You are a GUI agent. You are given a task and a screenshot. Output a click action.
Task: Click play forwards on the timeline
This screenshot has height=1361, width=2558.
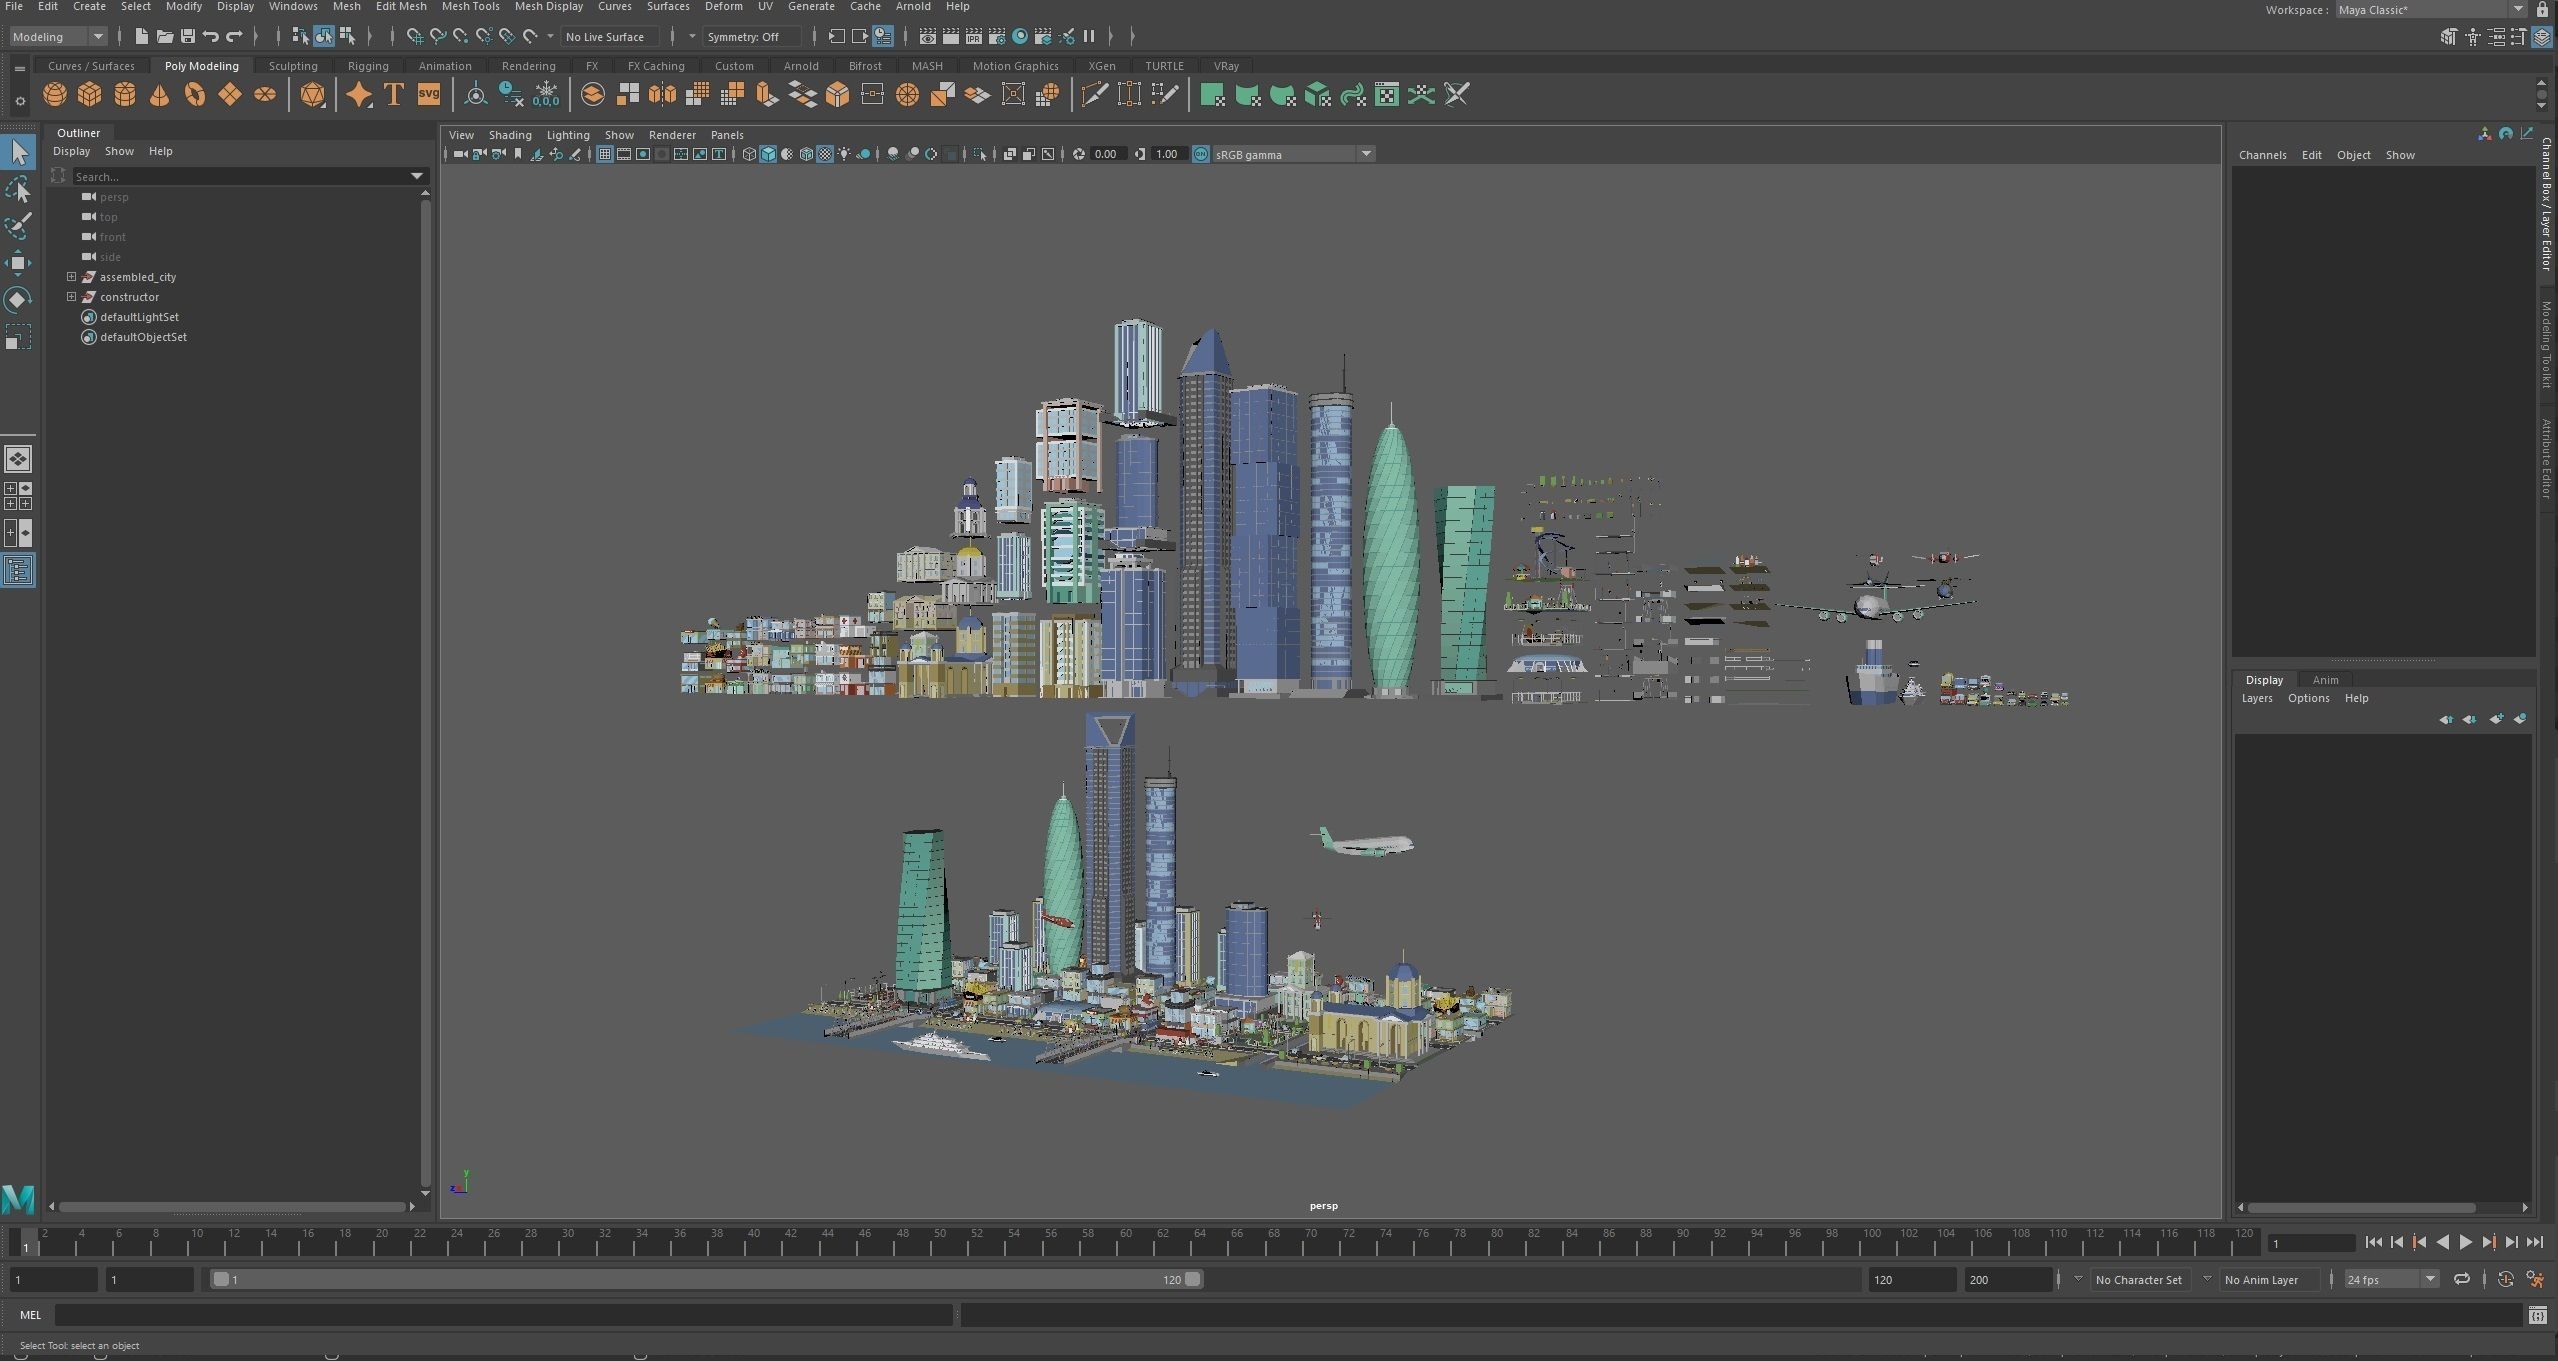(x=2465, y=1242)
